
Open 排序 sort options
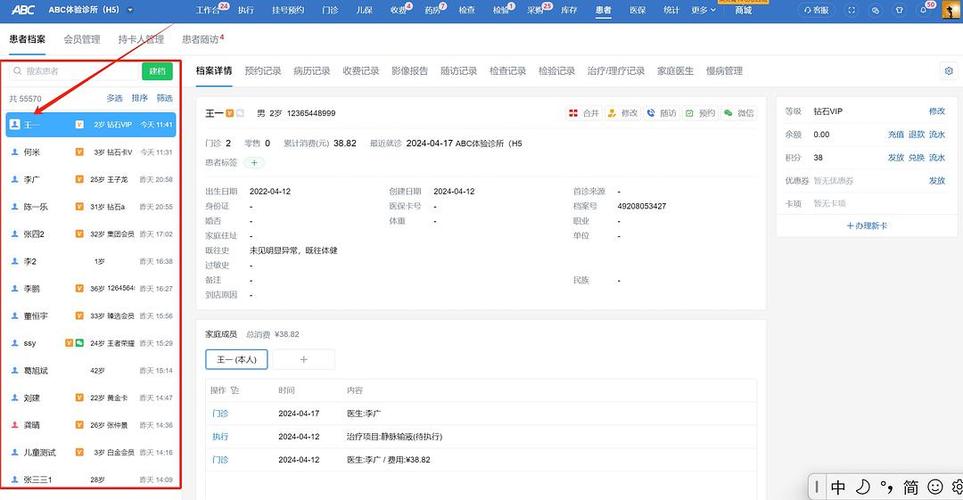pos(139,98)
